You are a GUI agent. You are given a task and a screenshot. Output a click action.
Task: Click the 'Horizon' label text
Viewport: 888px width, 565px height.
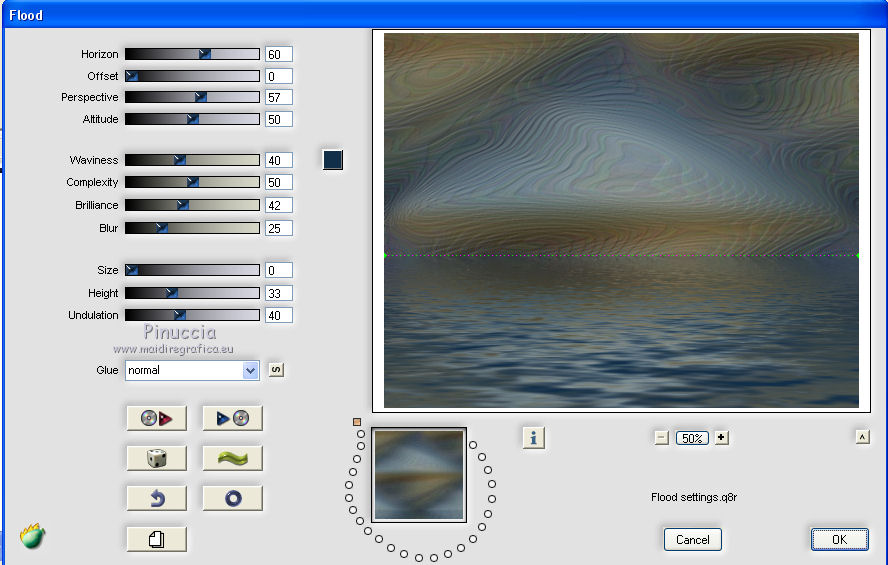click(x=99, y=54)
